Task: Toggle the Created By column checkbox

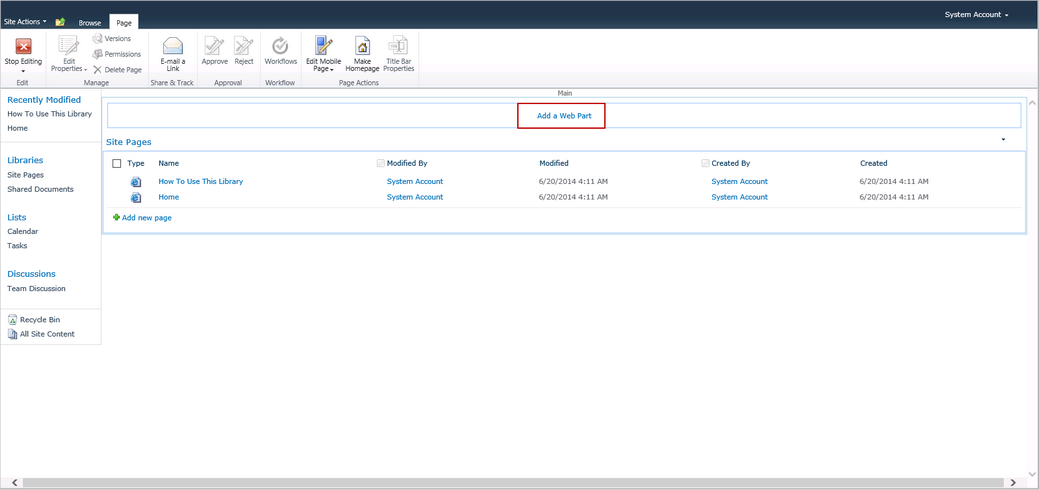Action: click(705, 163)
